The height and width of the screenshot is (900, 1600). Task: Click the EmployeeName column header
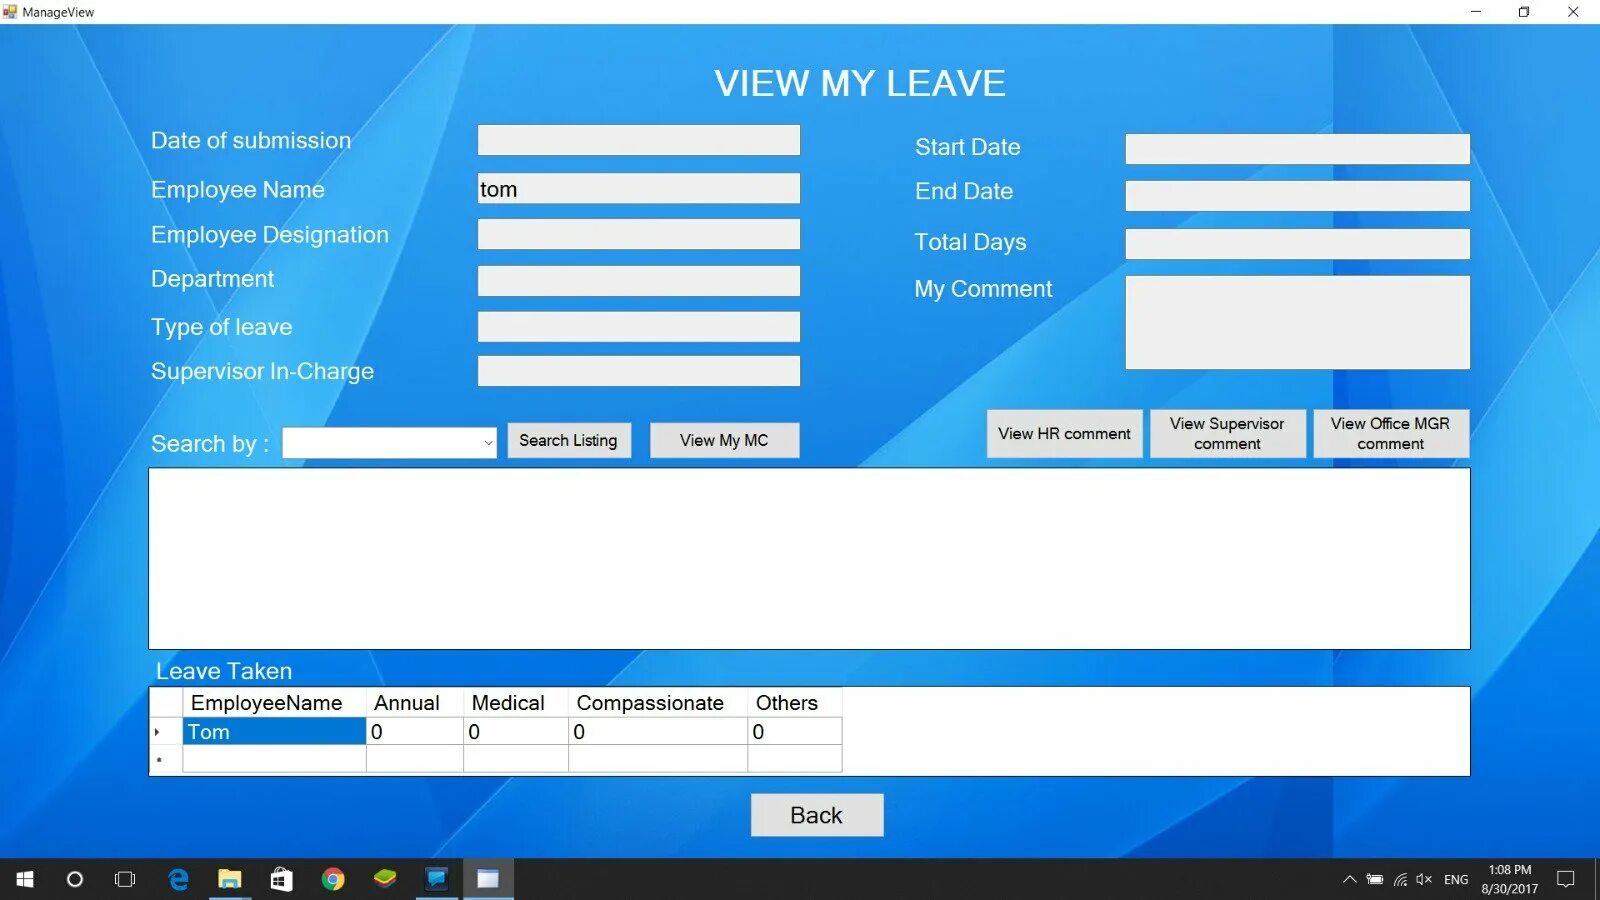(x=275, y=703)
